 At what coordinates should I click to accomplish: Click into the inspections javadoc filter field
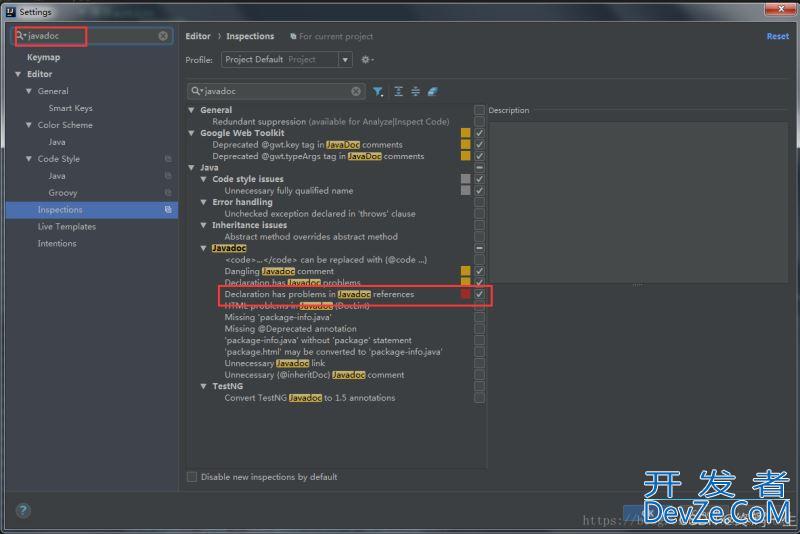coord(277,91)
